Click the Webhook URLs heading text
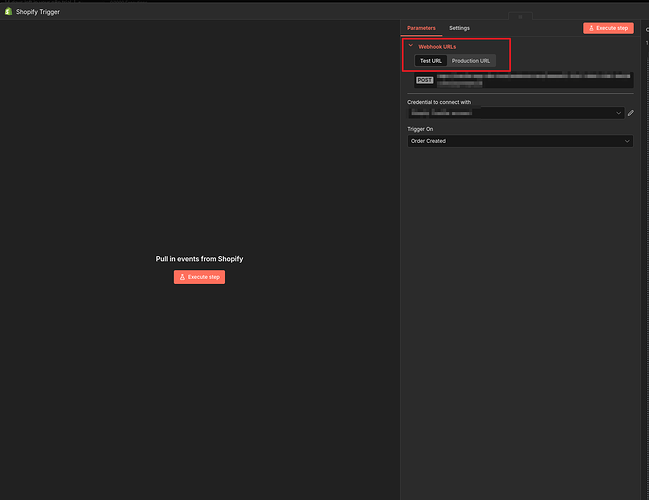Screen dimensions: 649x500 [x=437, y=47]
